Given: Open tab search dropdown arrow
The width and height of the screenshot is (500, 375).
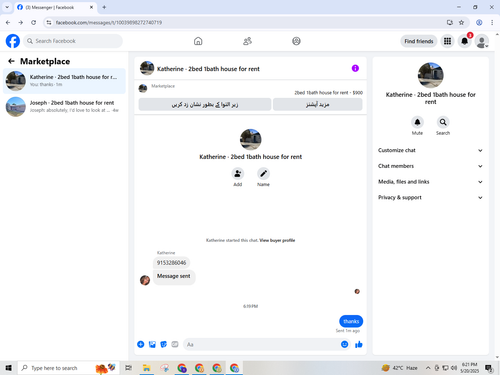Looking at the screenshot, I should point(7,7).
